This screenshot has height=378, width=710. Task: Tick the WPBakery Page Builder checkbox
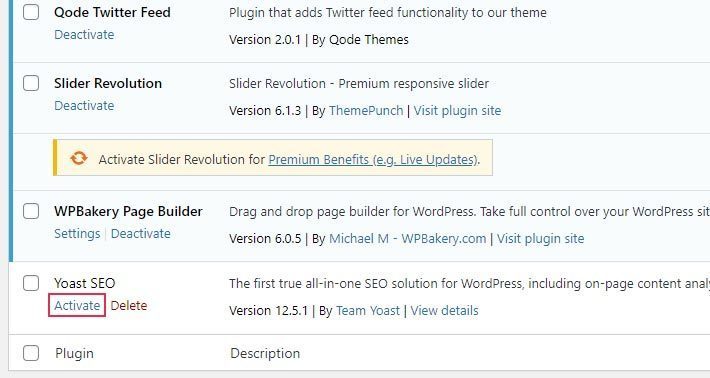[x=31, y=211]
